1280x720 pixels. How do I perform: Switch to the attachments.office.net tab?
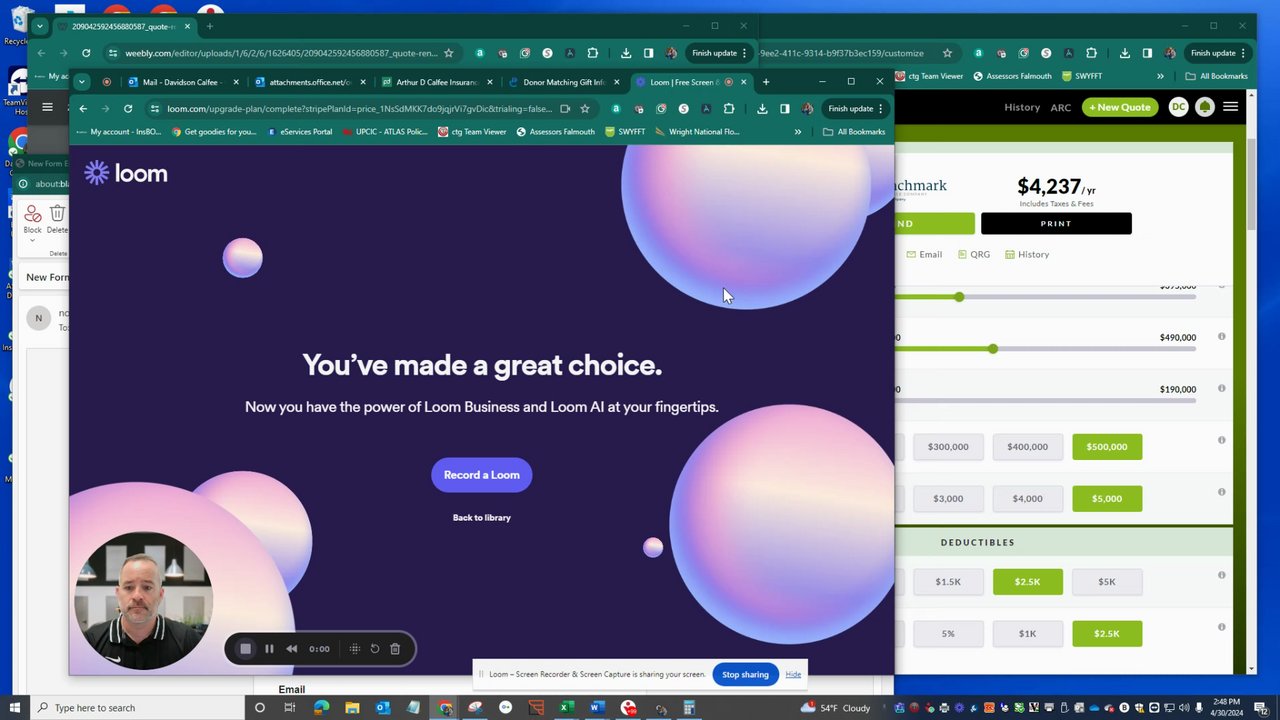(309, 82)
